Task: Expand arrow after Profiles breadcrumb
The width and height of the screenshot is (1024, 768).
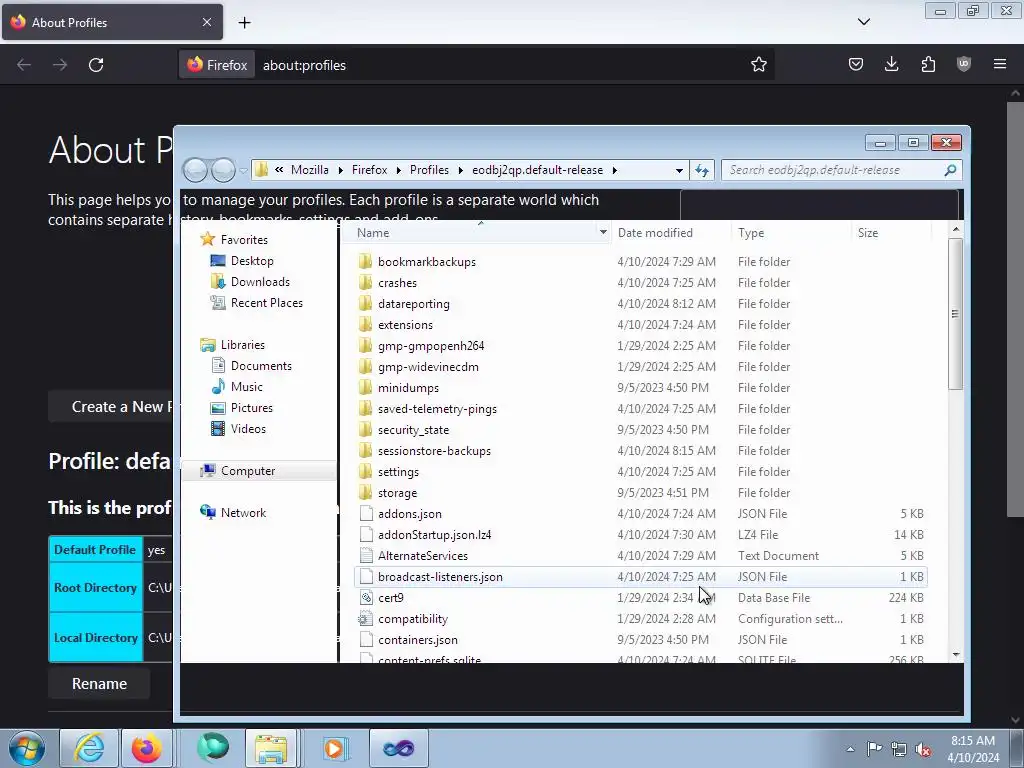Action: pos(460,170)
